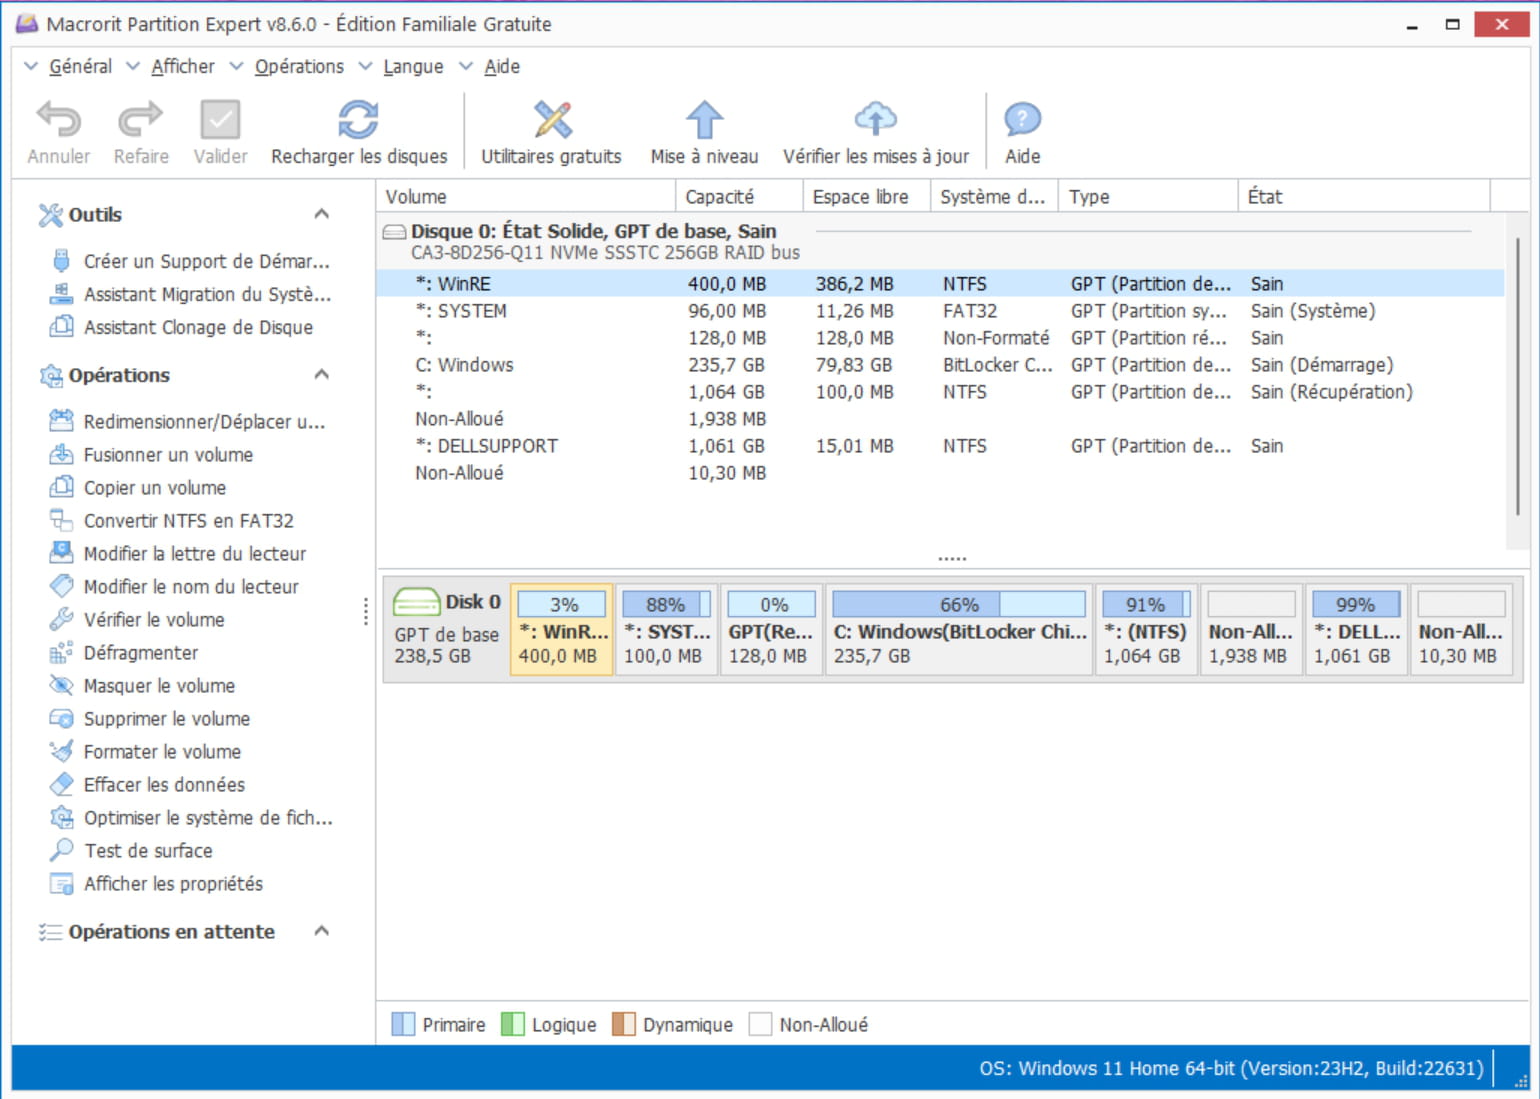Open Optimiser le système de fichiers
Image resolution: width=1540 pixels, height=1099 pixels.
pyautogui.click(x=191, y=818)
